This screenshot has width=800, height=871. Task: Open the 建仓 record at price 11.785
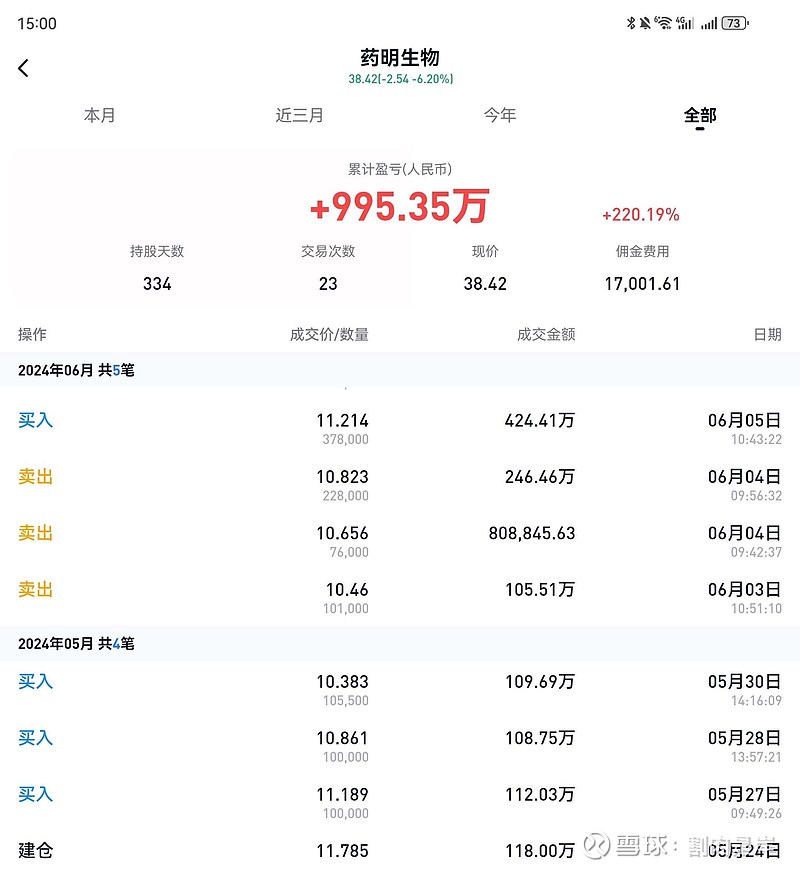click(x=400, y=851)
